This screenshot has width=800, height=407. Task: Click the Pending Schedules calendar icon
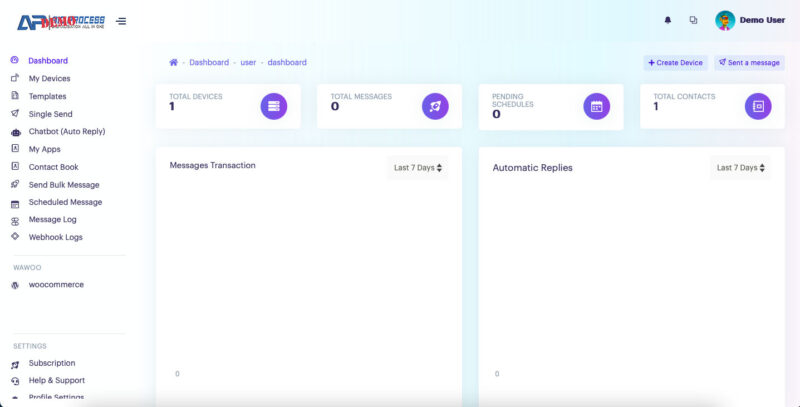pos(596,106)
